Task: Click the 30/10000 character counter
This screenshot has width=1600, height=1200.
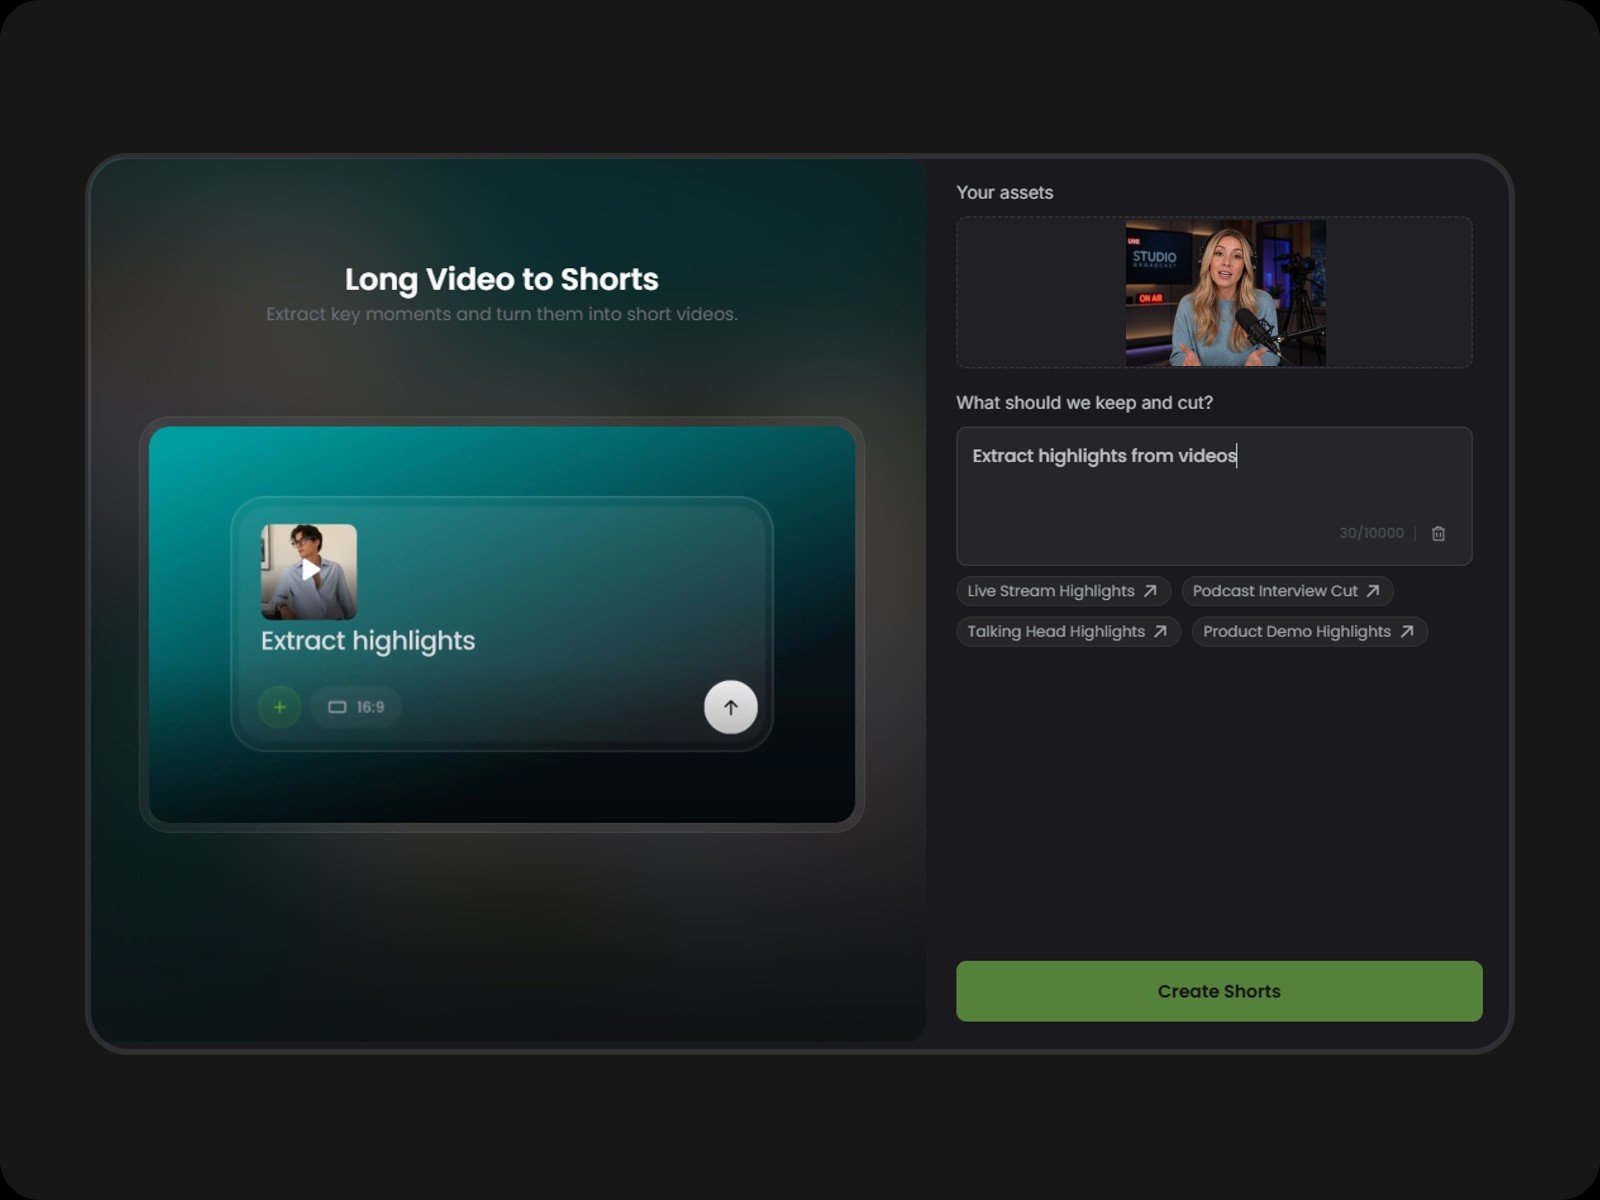Action: point(1371,533)
